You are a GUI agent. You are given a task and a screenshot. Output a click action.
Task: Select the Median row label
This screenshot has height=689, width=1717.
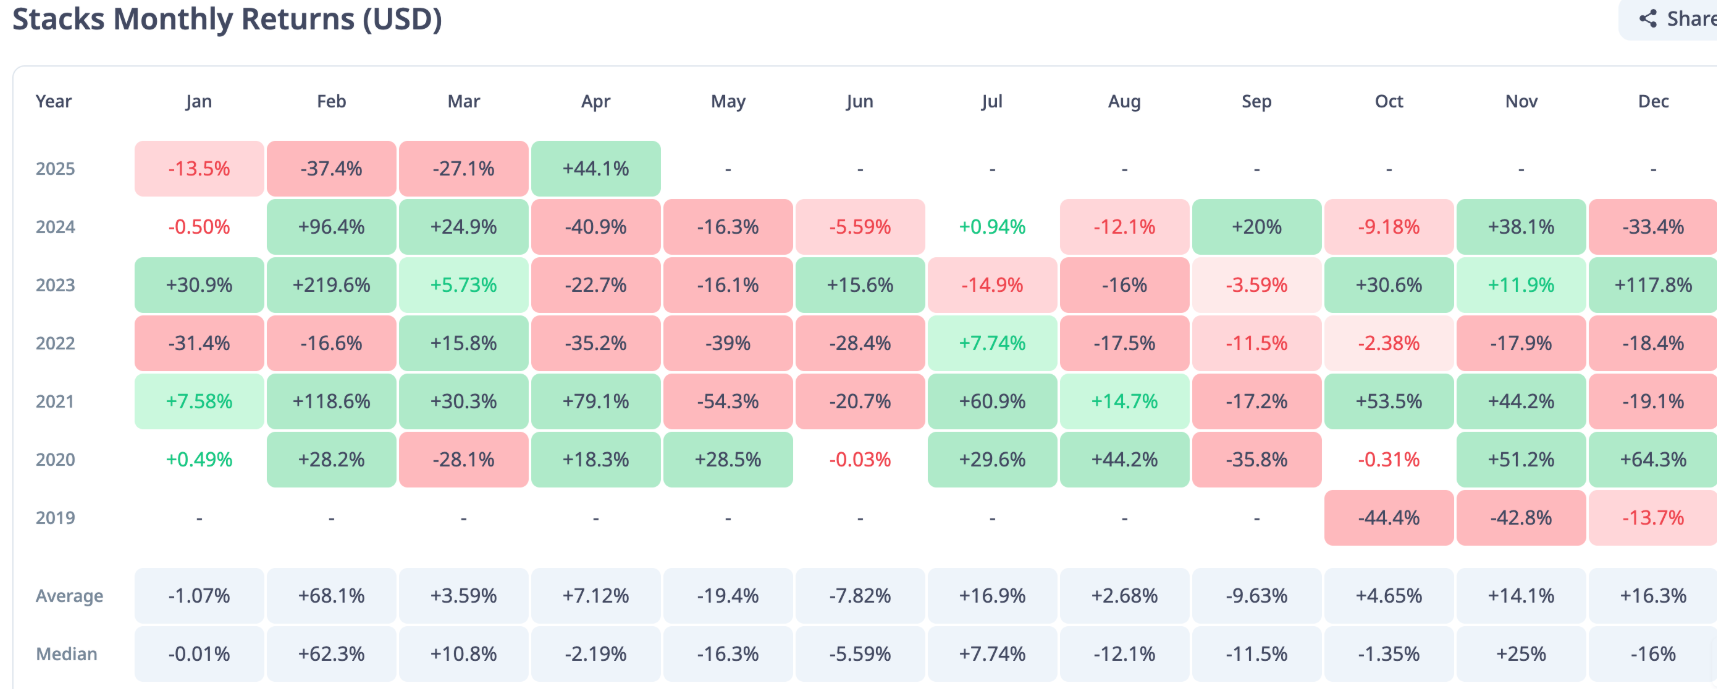(67, 654)
